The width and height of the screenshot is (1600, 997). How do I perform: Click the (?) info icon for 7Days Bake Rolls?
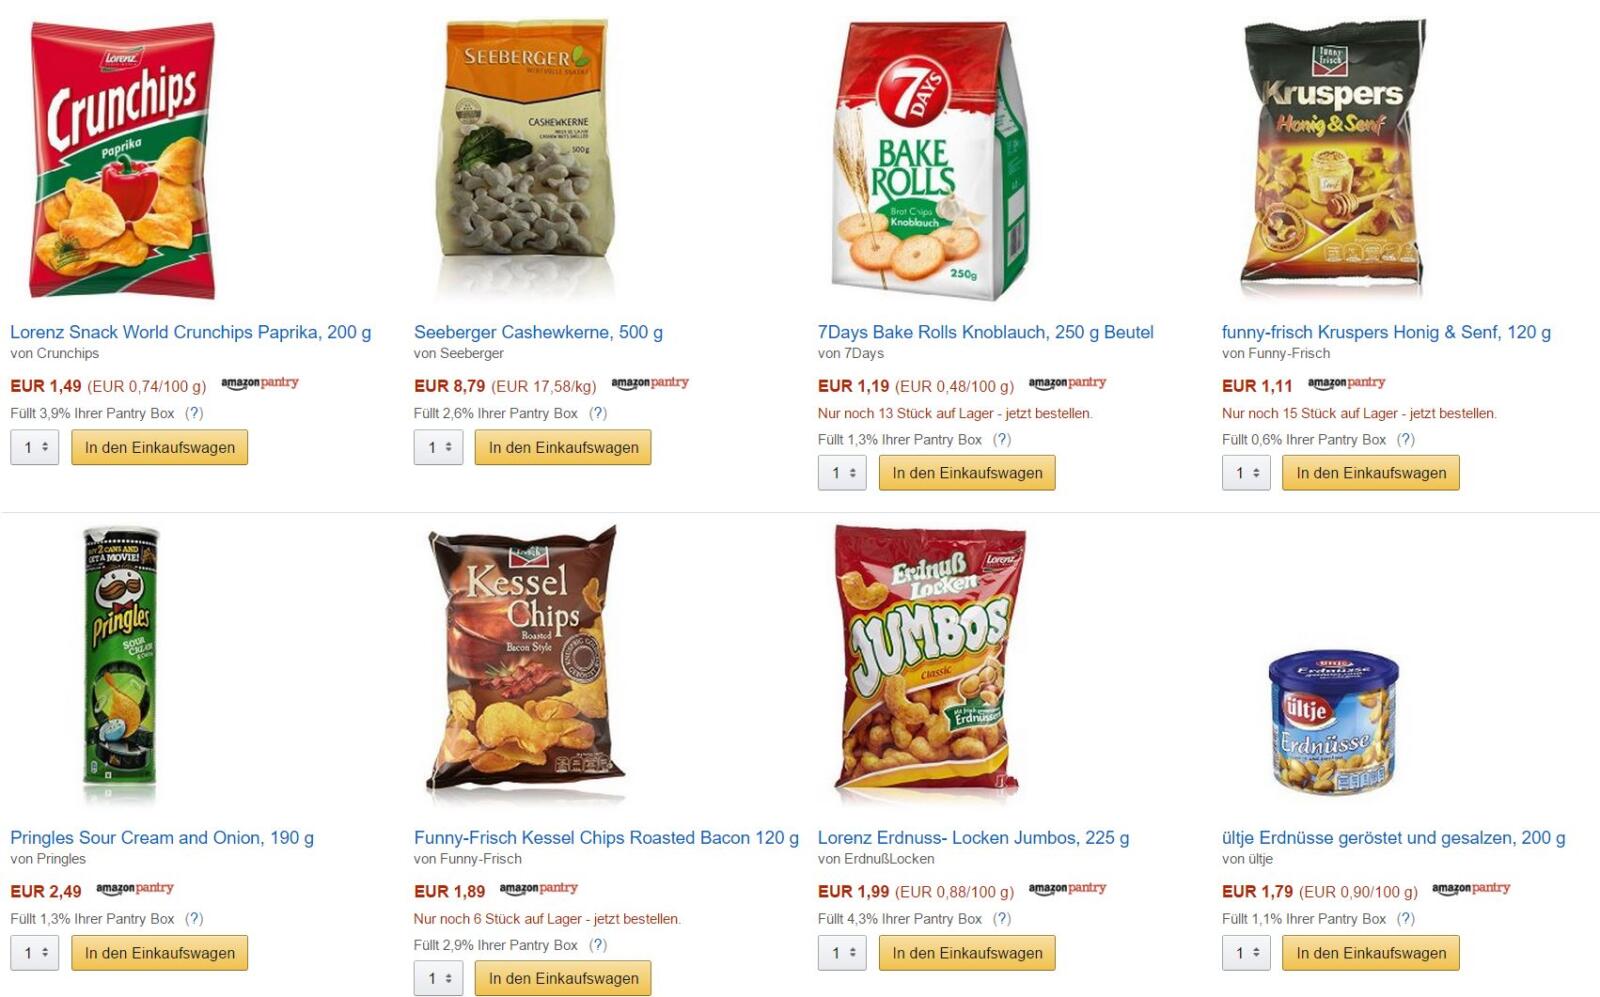click(1002, 439)
